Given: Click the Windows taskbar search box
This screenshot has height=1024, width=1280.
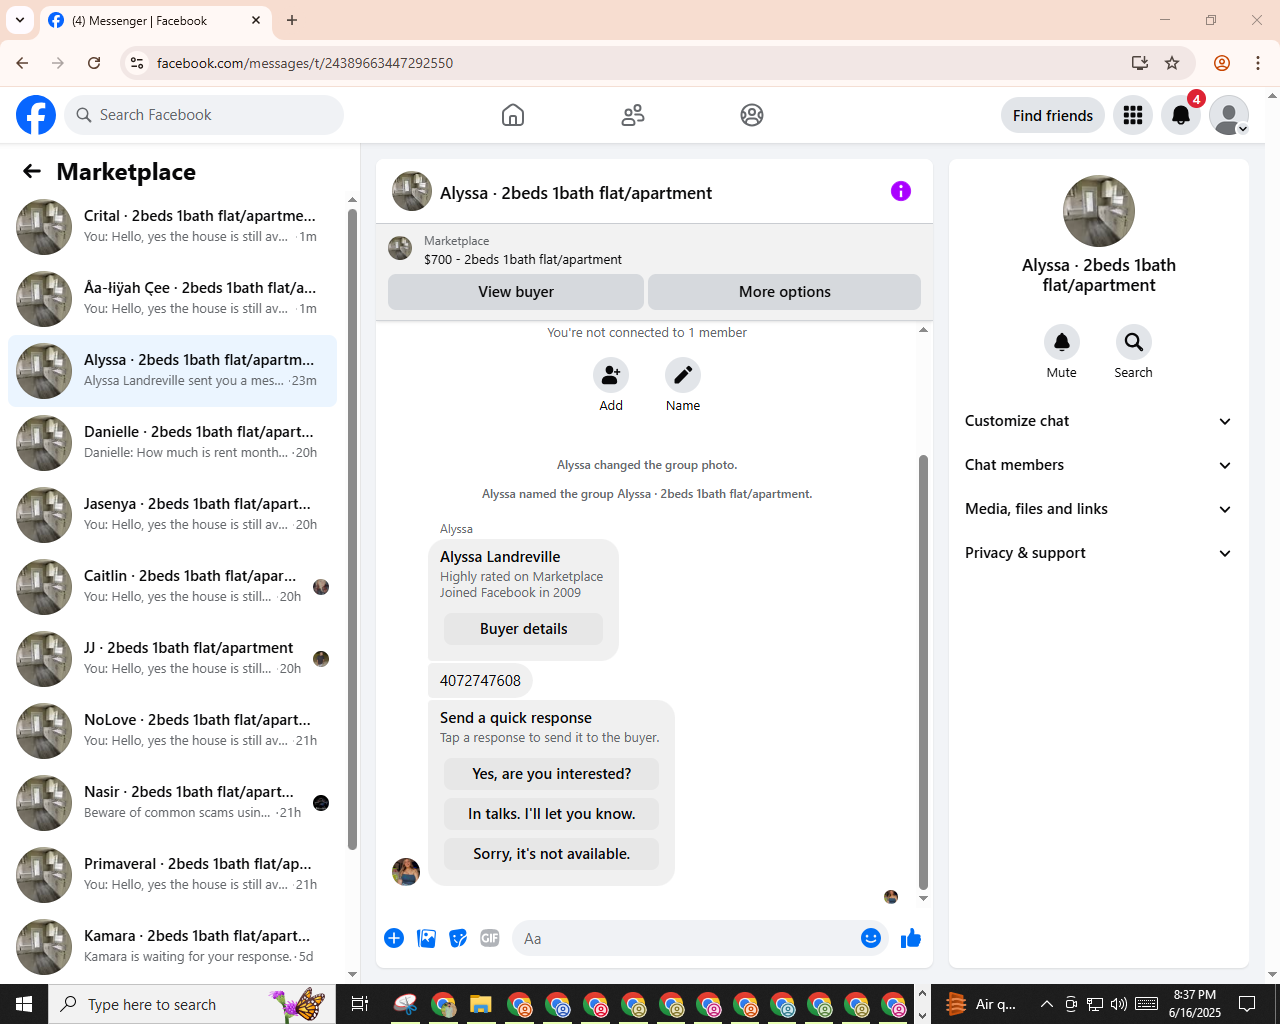Looking at the screenshot, I should tap(192, 1004).
